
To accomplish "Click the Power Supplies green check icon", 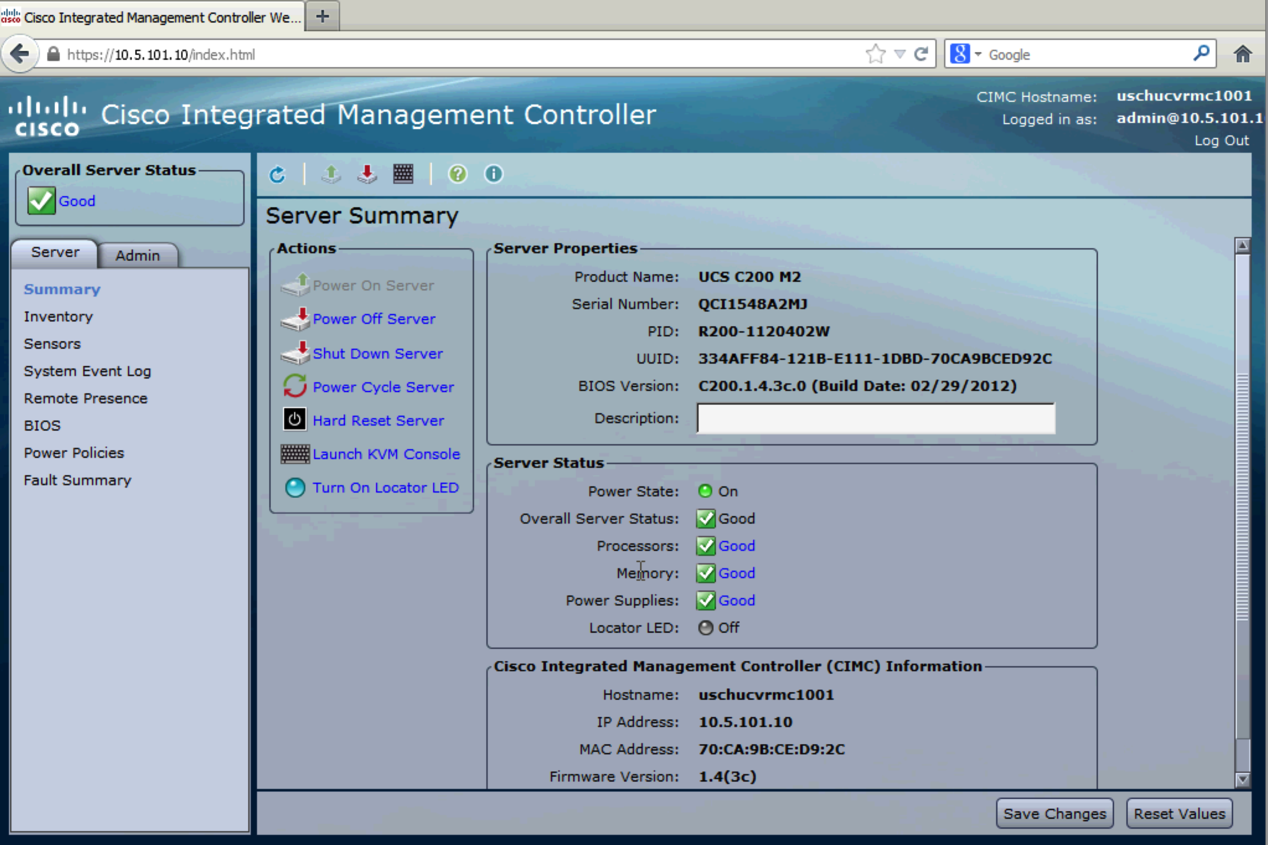I will pyautogui.click(x=706, y=600).
